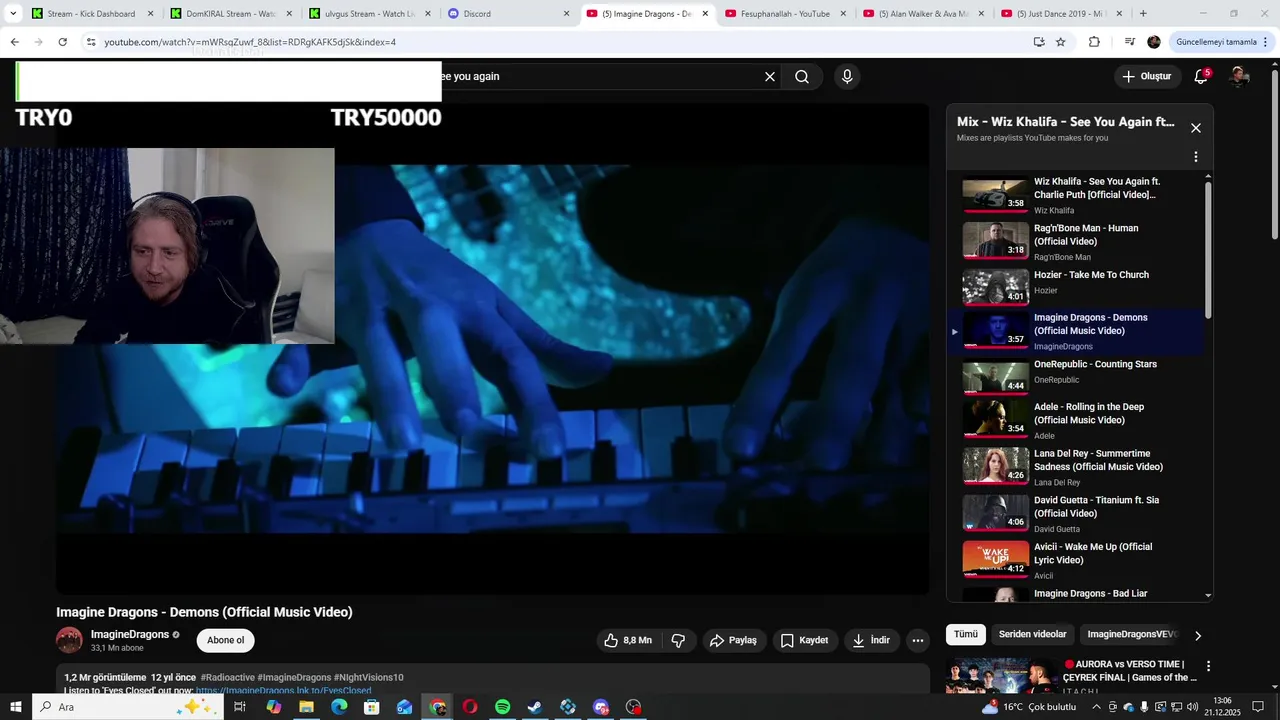The width and height of the screenshot is (1280, 720).
Task: Open the AURORA vs VERSO TIME recommended video
Action: coord(1130,671)
